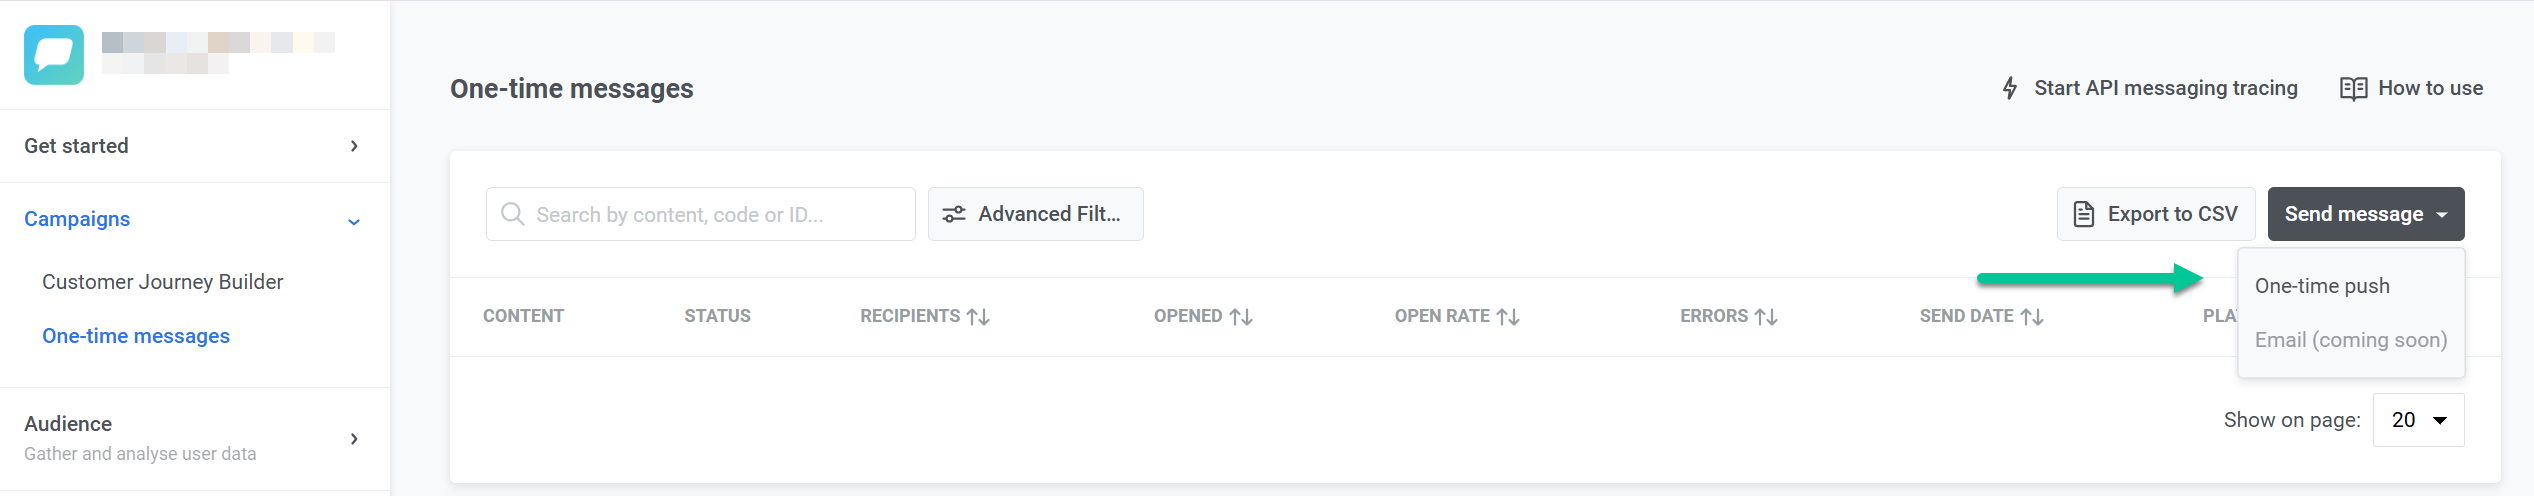
Task: Select One-time push from menu
Action: pyautogui.click(x=2322, y=286)
